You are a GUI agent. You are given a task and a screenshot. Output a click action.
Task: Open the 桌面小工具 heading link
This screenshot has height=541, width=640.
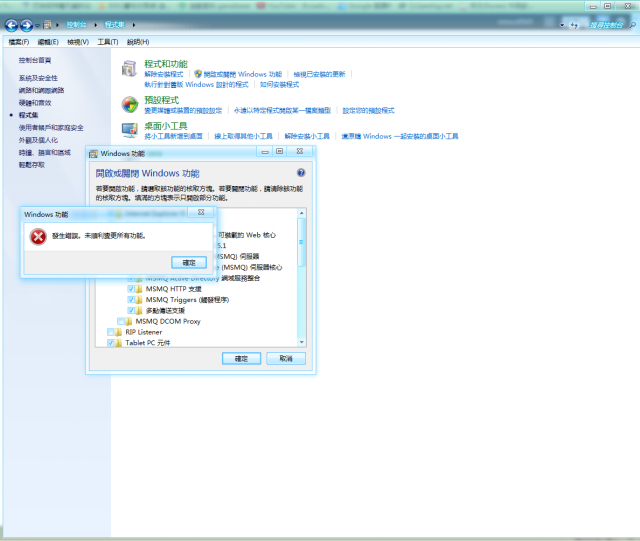166,126
